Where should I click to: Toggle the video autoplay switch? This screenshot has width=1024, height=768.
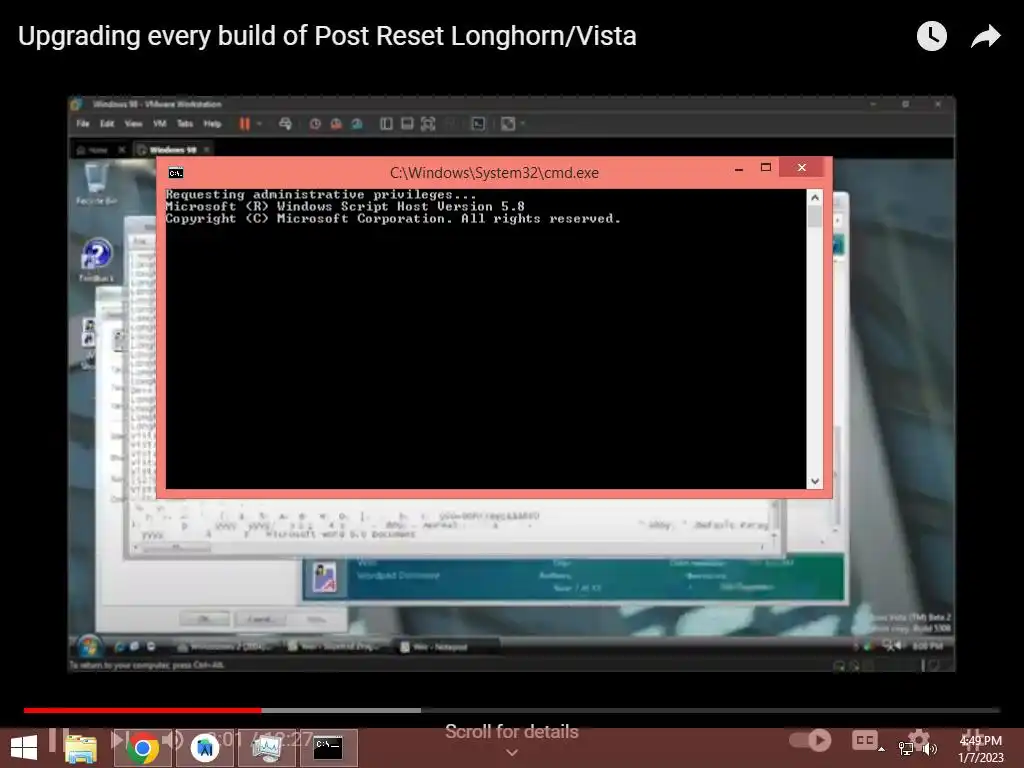pos(810,740)
